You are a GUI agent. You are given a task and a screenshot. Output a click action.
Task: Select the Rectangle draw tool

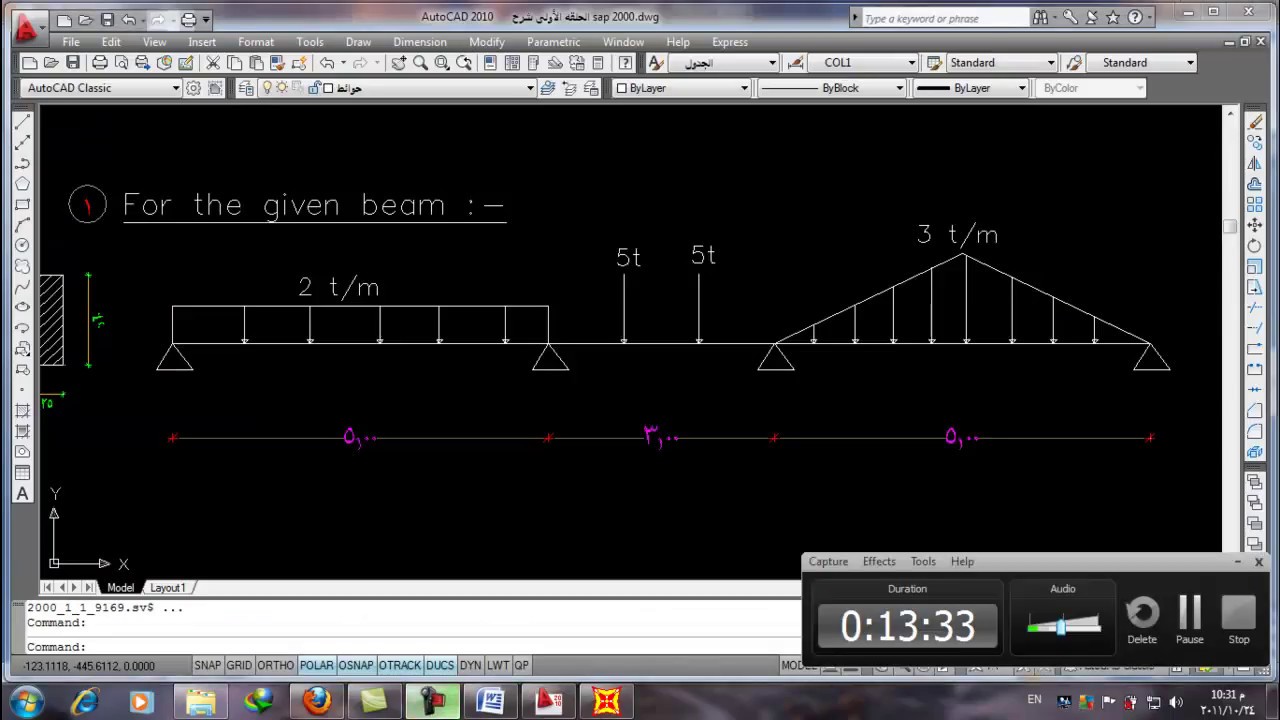[22, 204]
